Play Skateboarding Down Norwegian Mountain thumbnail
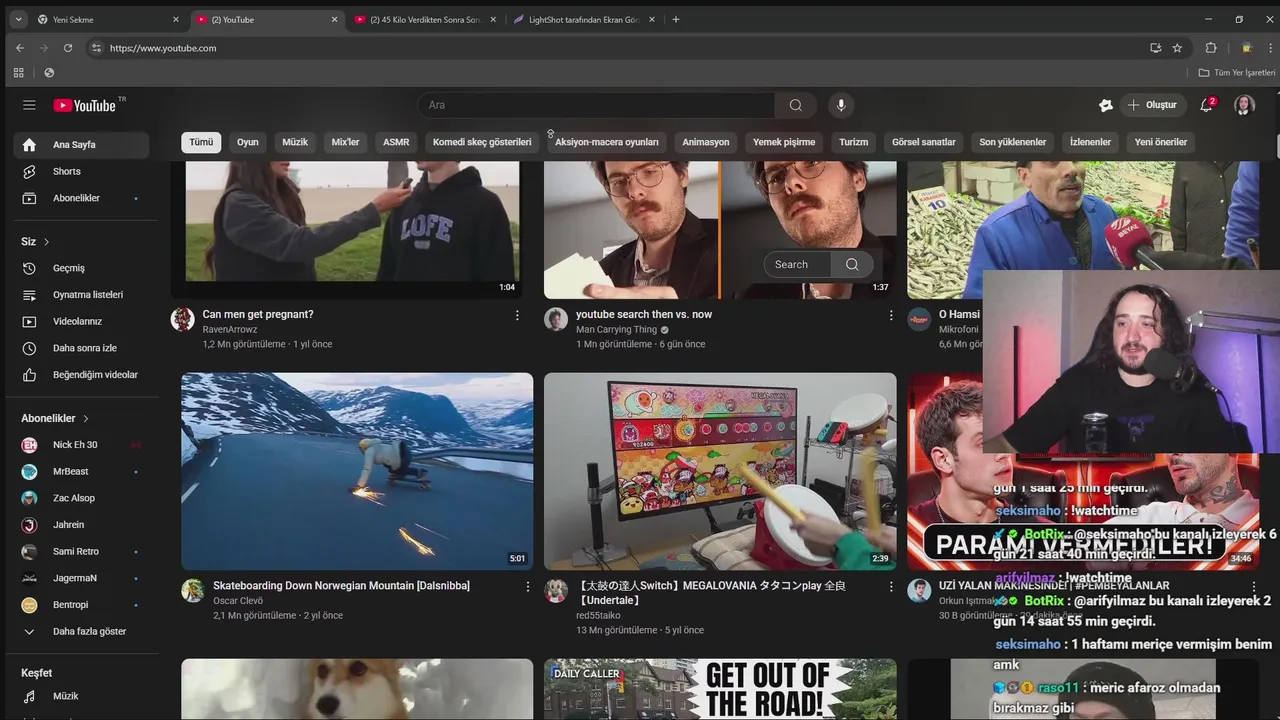Viewport: 1280px width, 720px height. pyautogui.click(x=357, y=471)
